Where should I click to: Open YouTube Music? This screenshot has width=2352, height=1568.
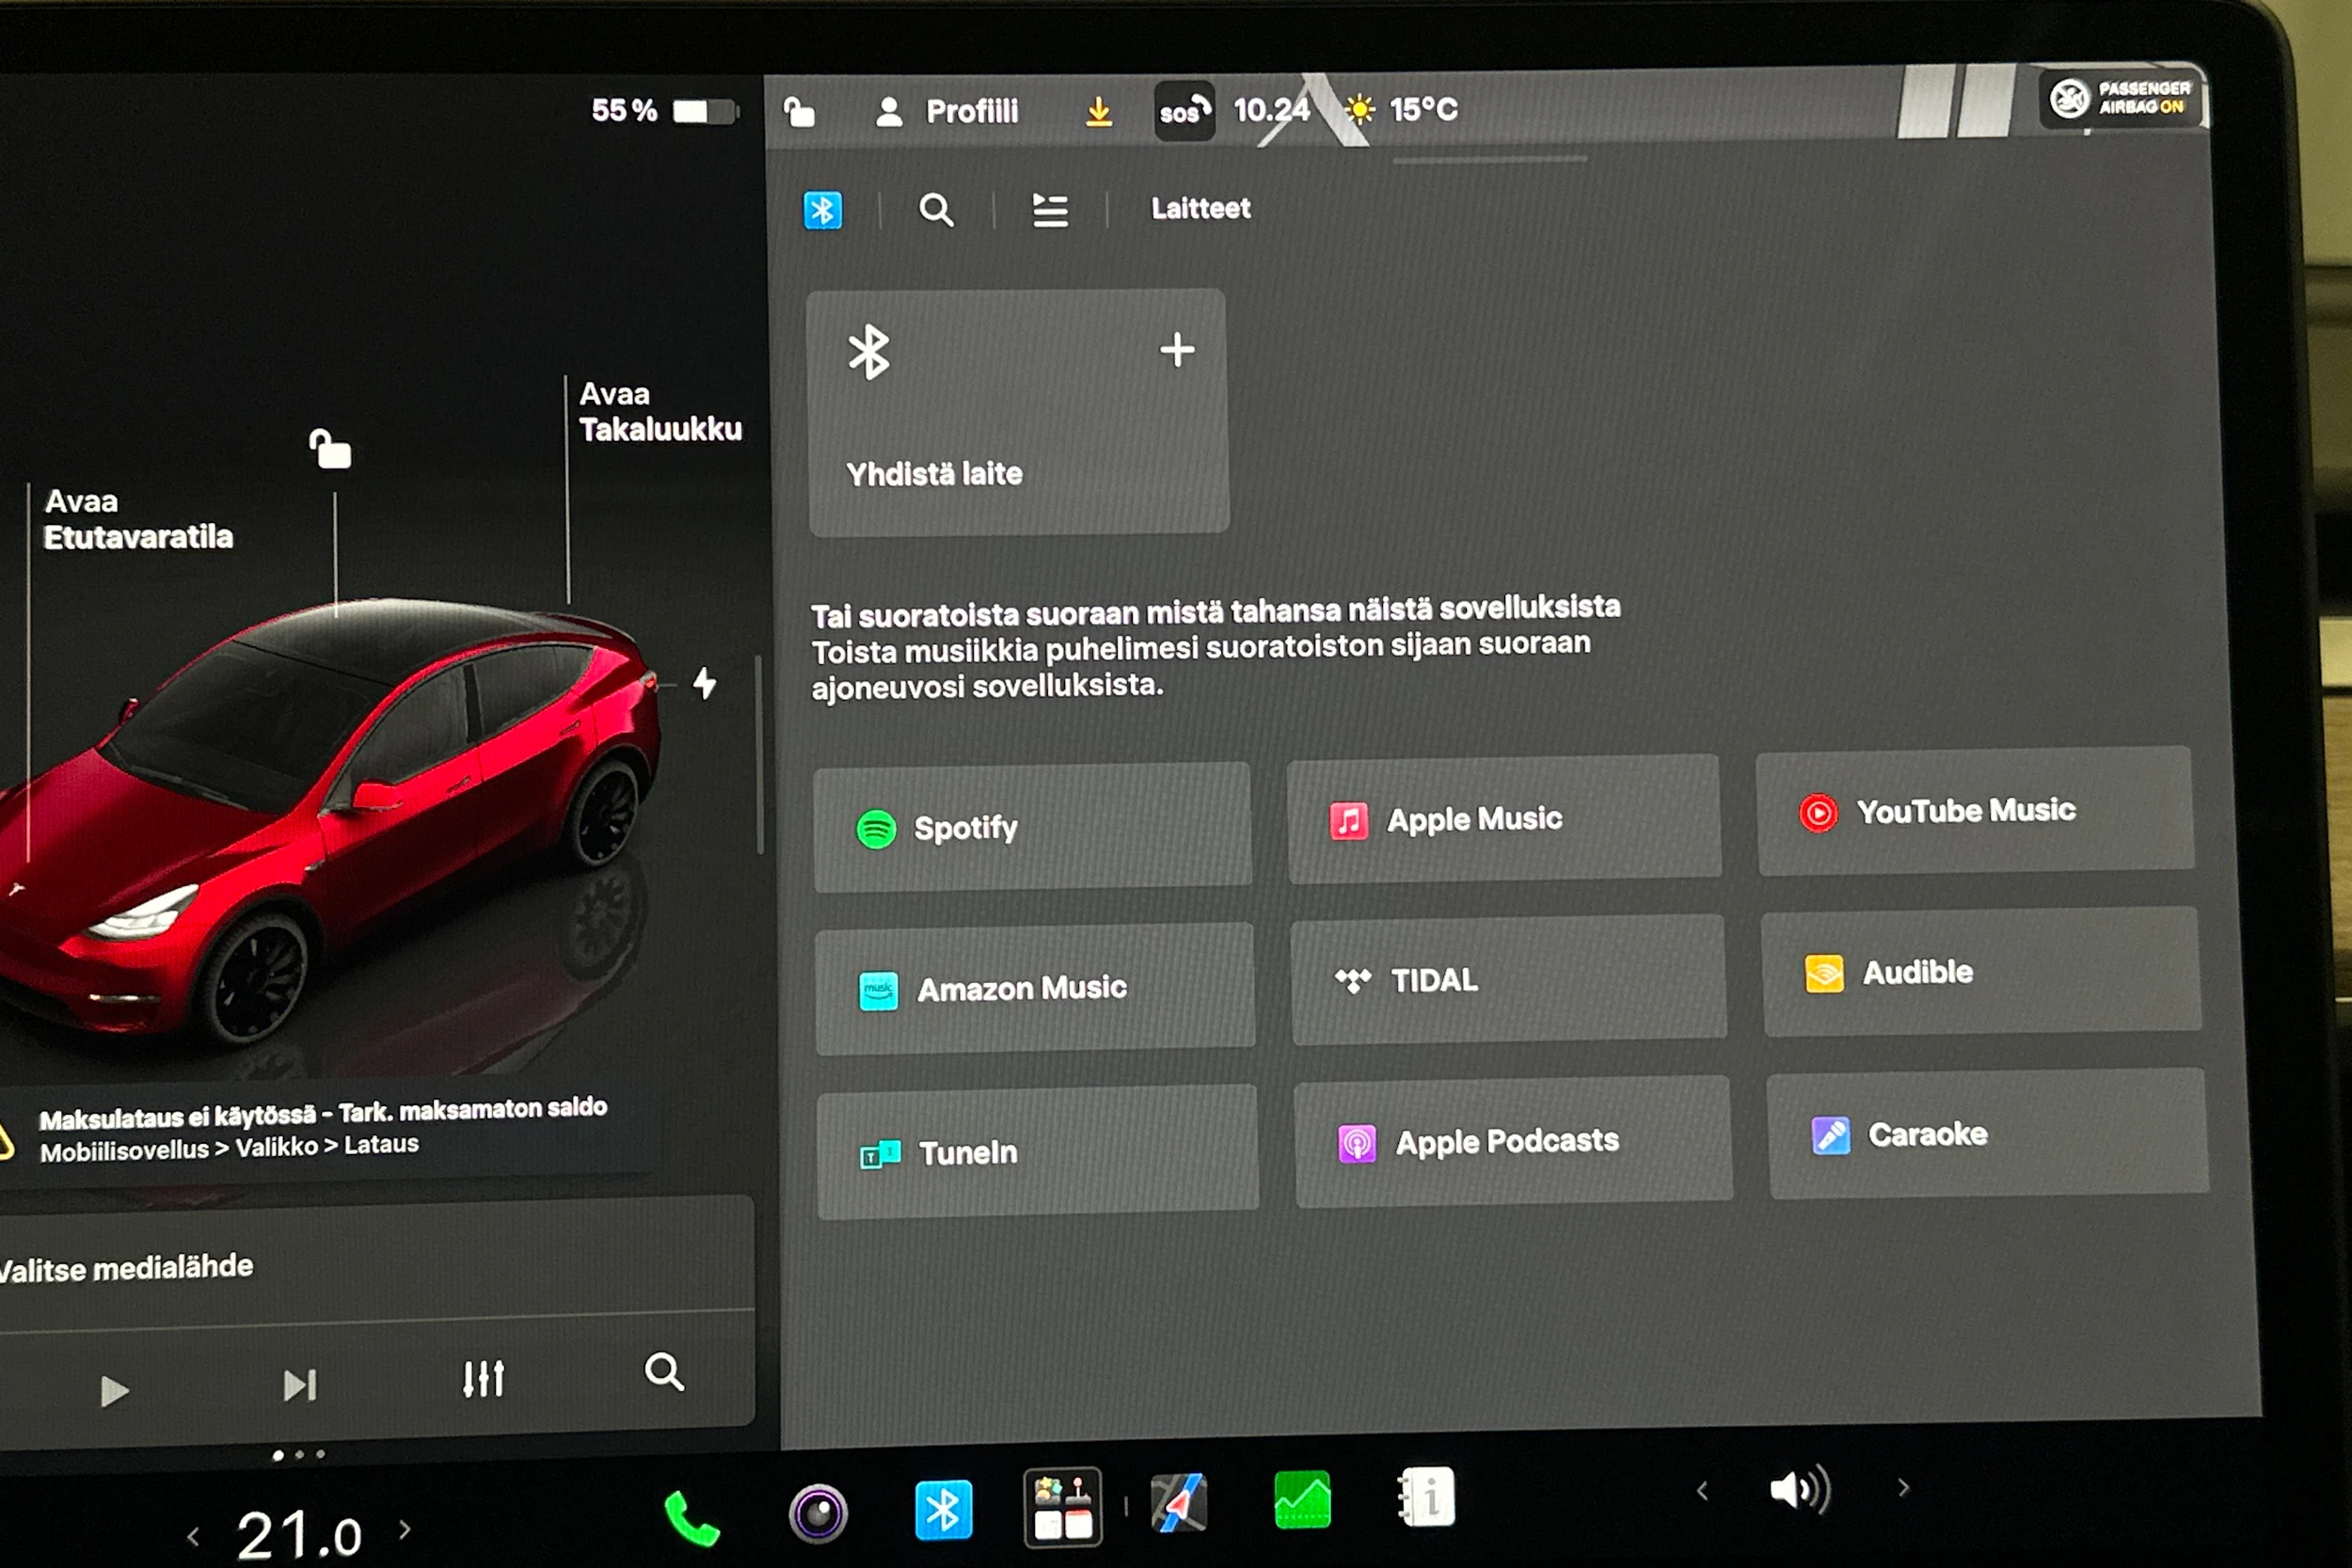click(x=1975, y=811)
